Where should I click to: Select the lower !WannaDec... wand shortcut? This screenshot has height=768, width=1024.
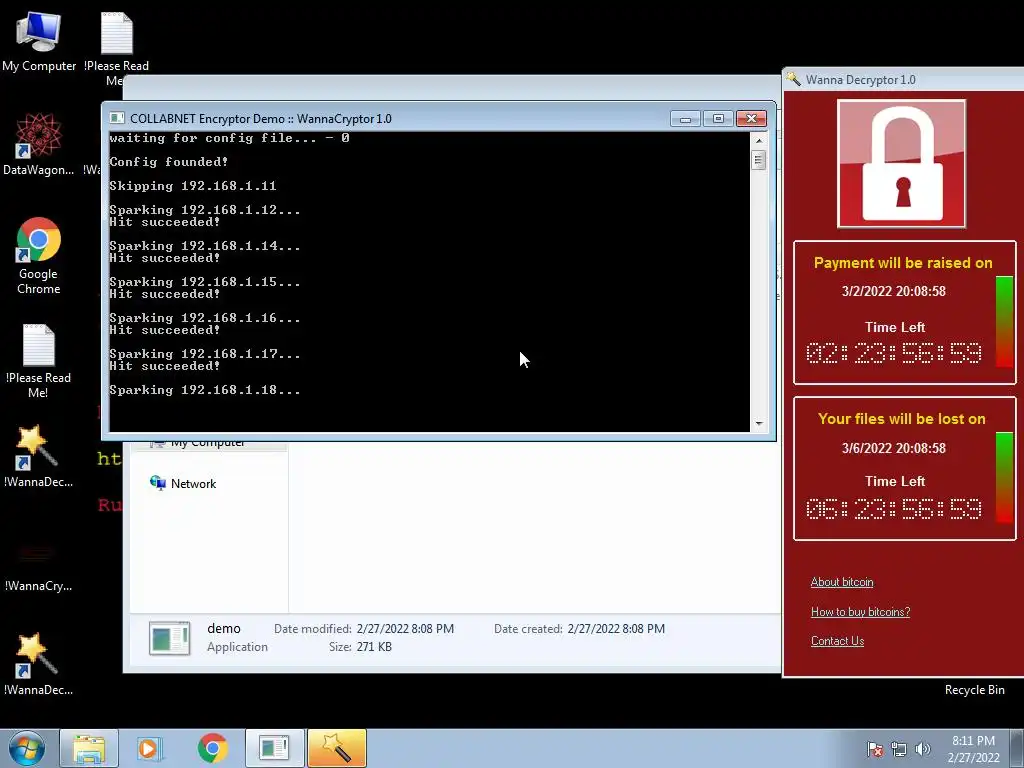point(39,664)
